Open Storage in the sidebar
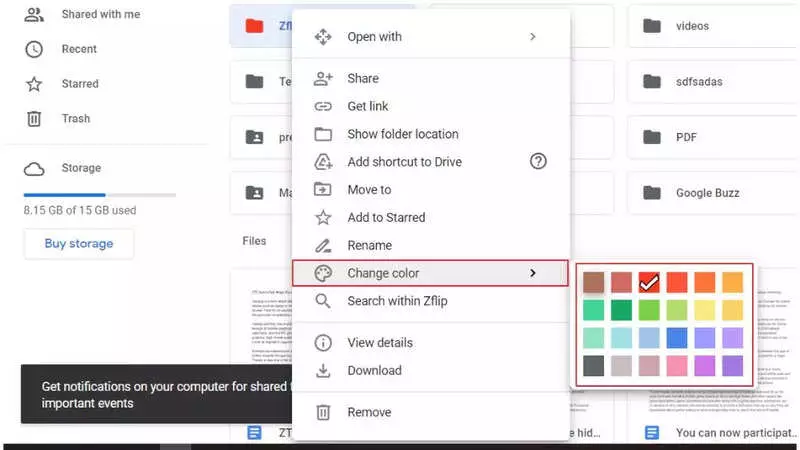The width and height of the screenshot is (800, 450). pos(81,168)
